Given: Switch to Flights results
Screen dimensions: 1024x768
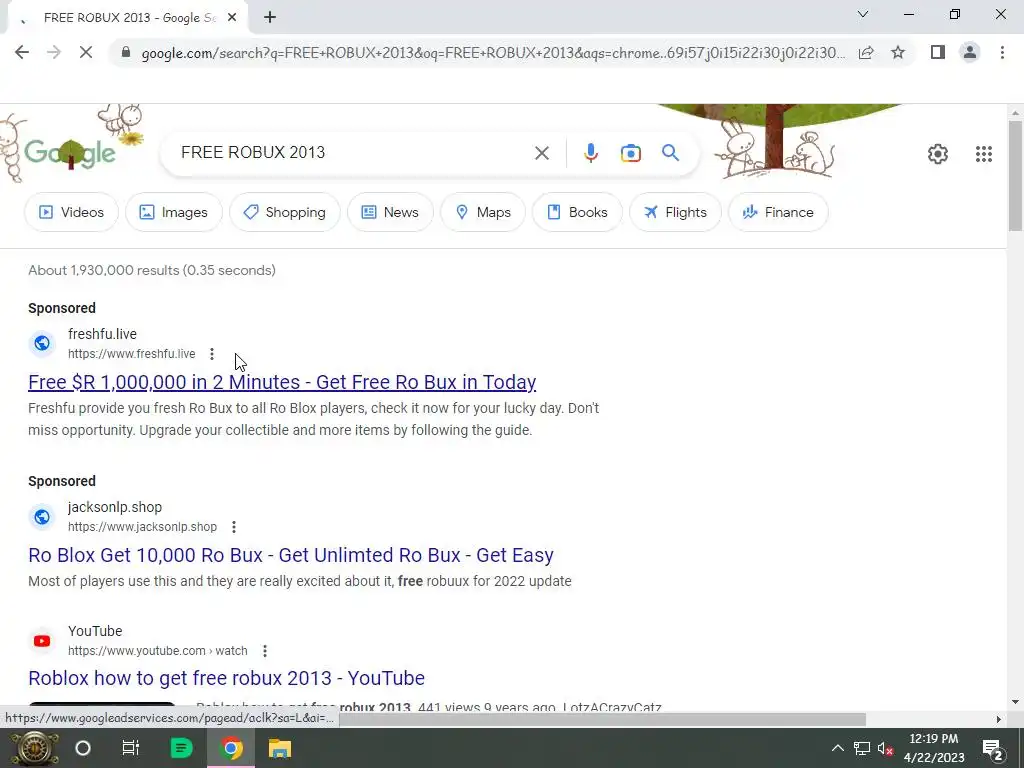Looking at the screenshot, I should pyautogui.click(x=675, y=212).
